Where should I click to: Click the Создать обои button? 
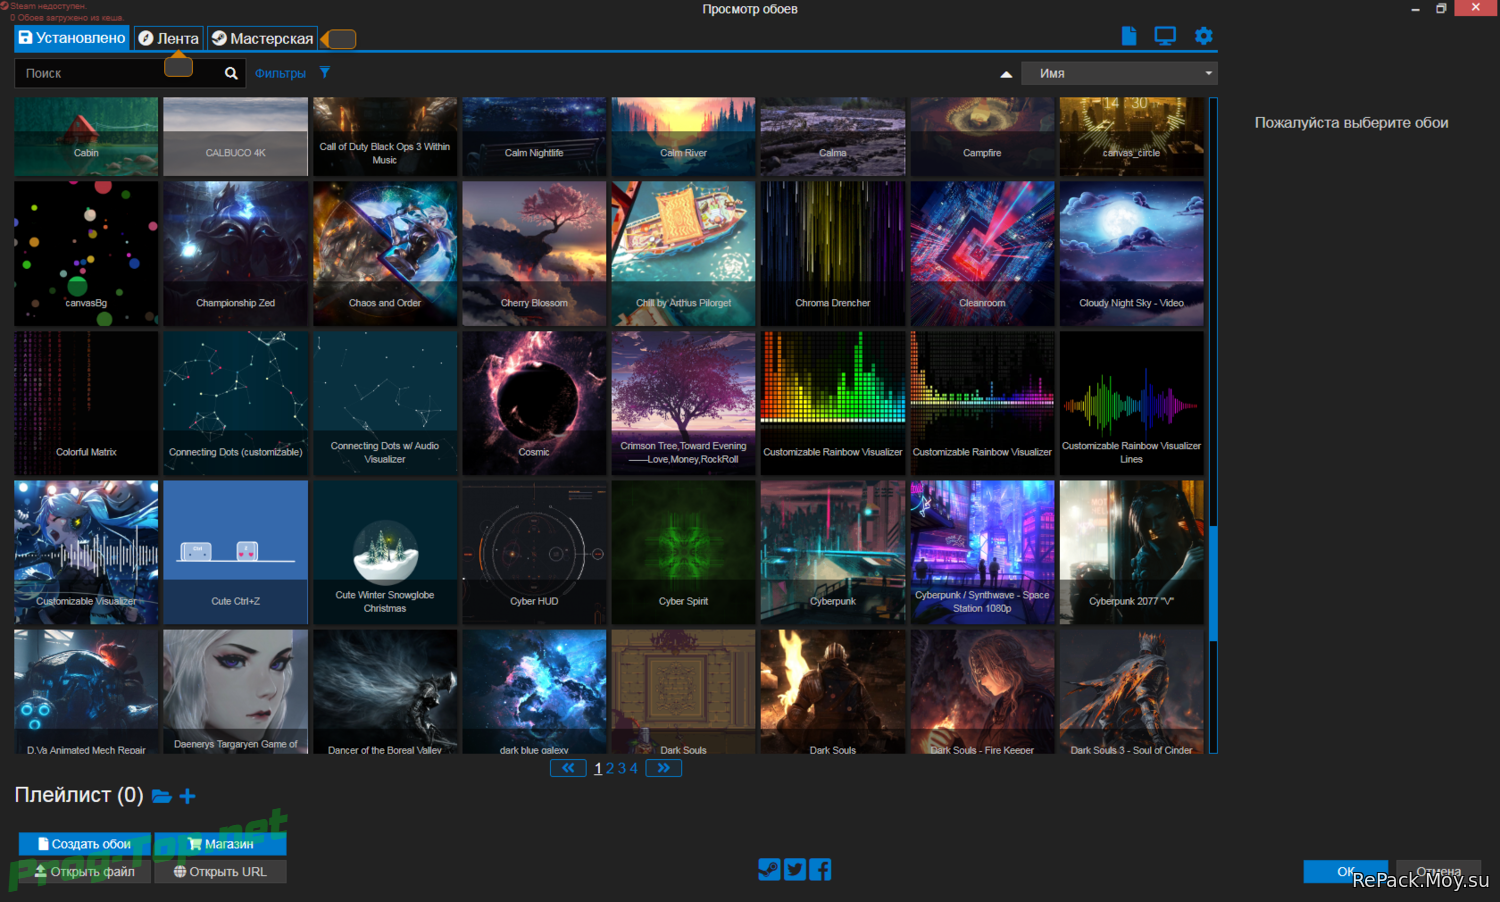tap(85, 844)
